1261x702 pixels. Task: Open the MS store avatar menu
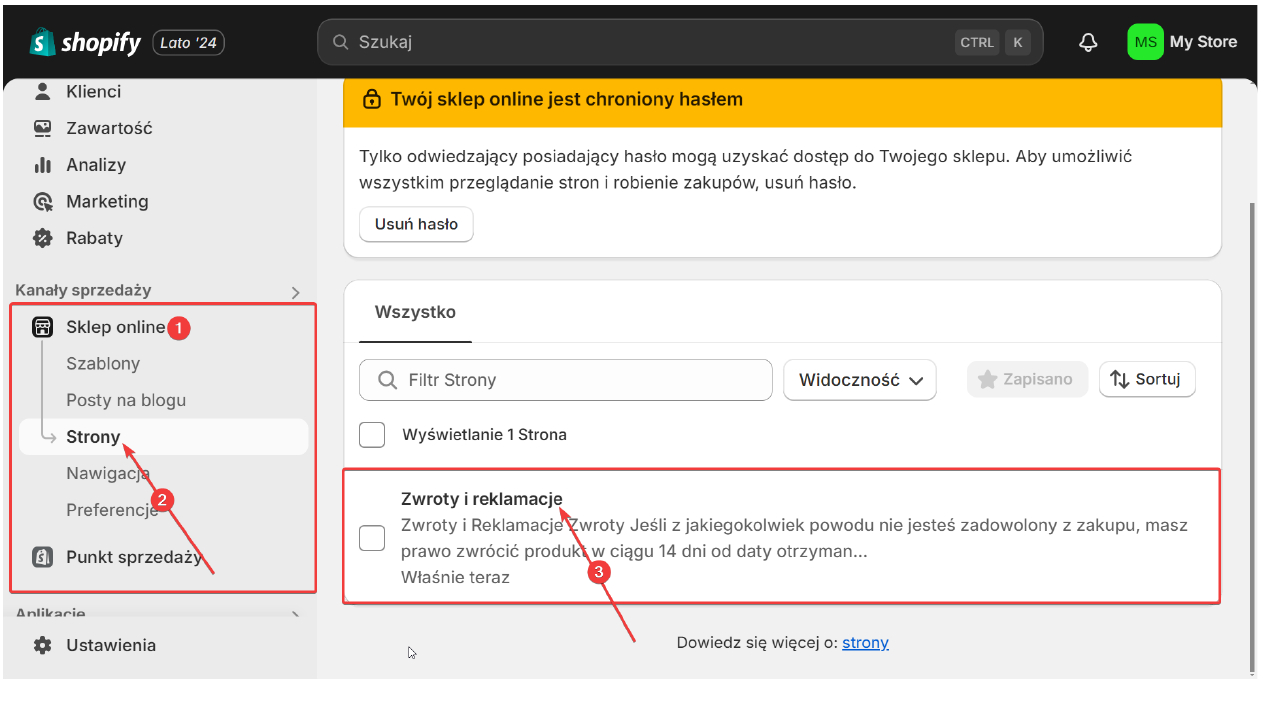pyautogui.click(x=1145, y=42)
